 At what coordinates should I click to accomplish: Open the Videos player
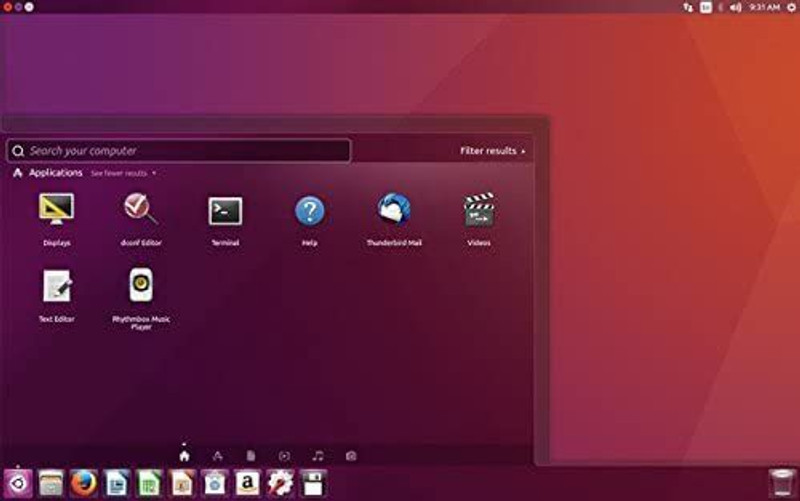click(x=479, y=210)
